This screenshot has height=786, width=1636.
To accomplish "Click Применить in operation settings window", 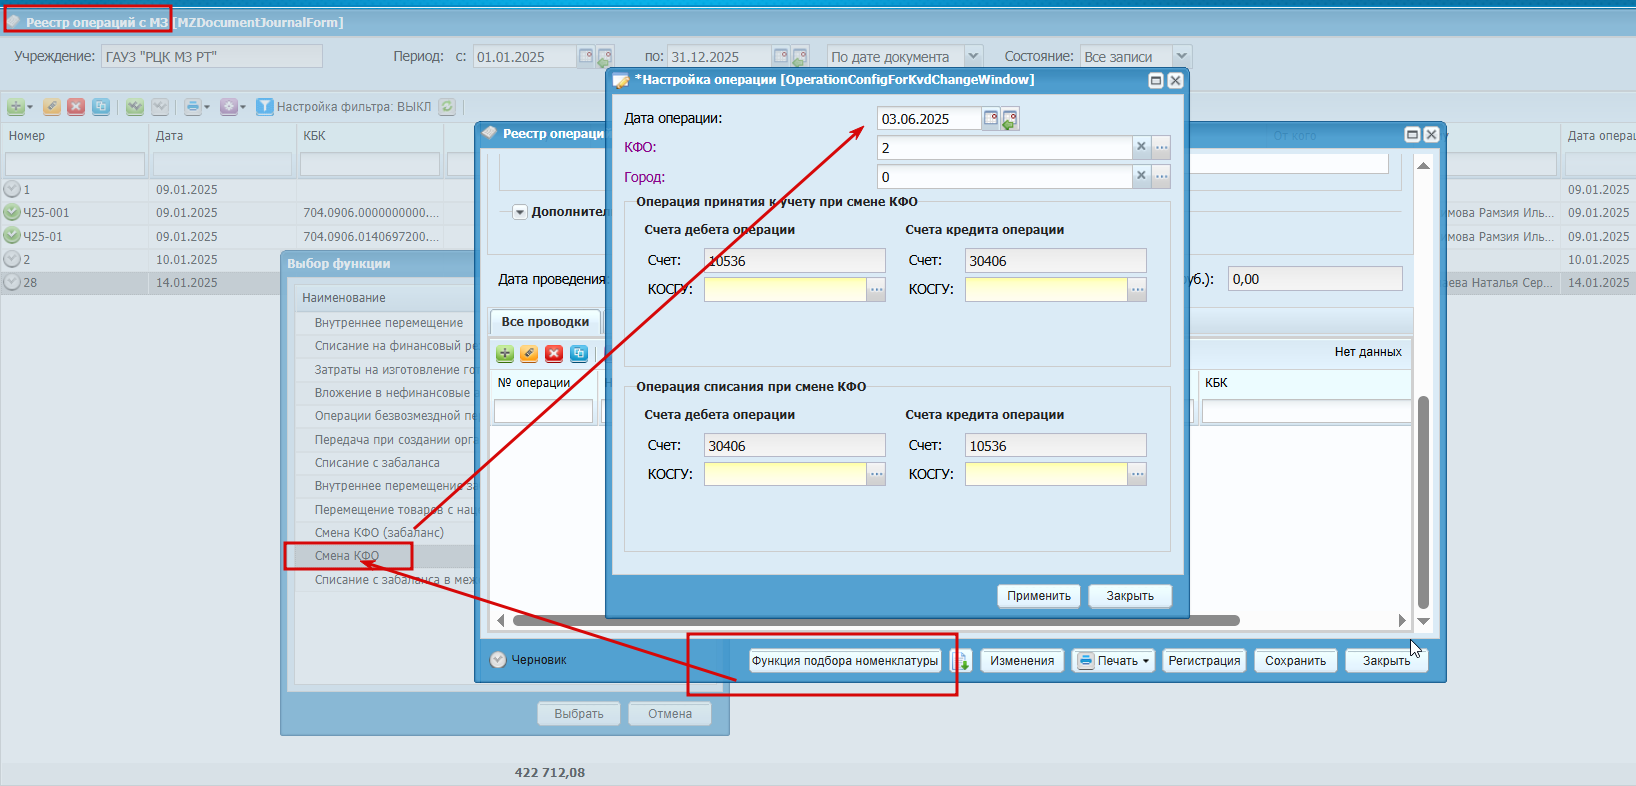I will (1039, 596).
